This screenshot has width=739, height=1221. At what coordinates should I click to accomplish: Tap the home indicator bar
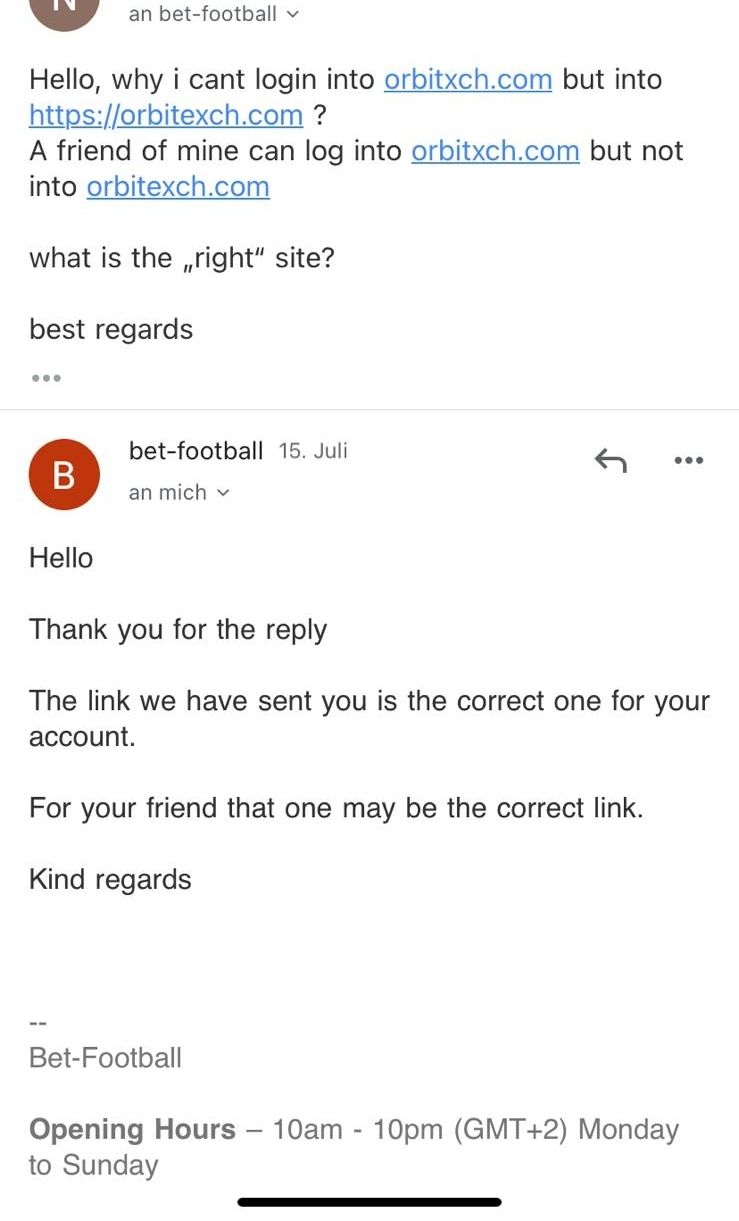pos(369,1202)
